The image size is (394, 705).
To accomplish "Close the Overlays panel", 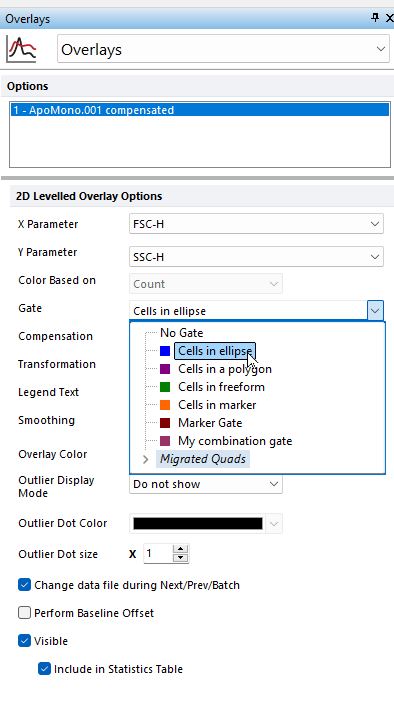I will click(x=389, y=18).
